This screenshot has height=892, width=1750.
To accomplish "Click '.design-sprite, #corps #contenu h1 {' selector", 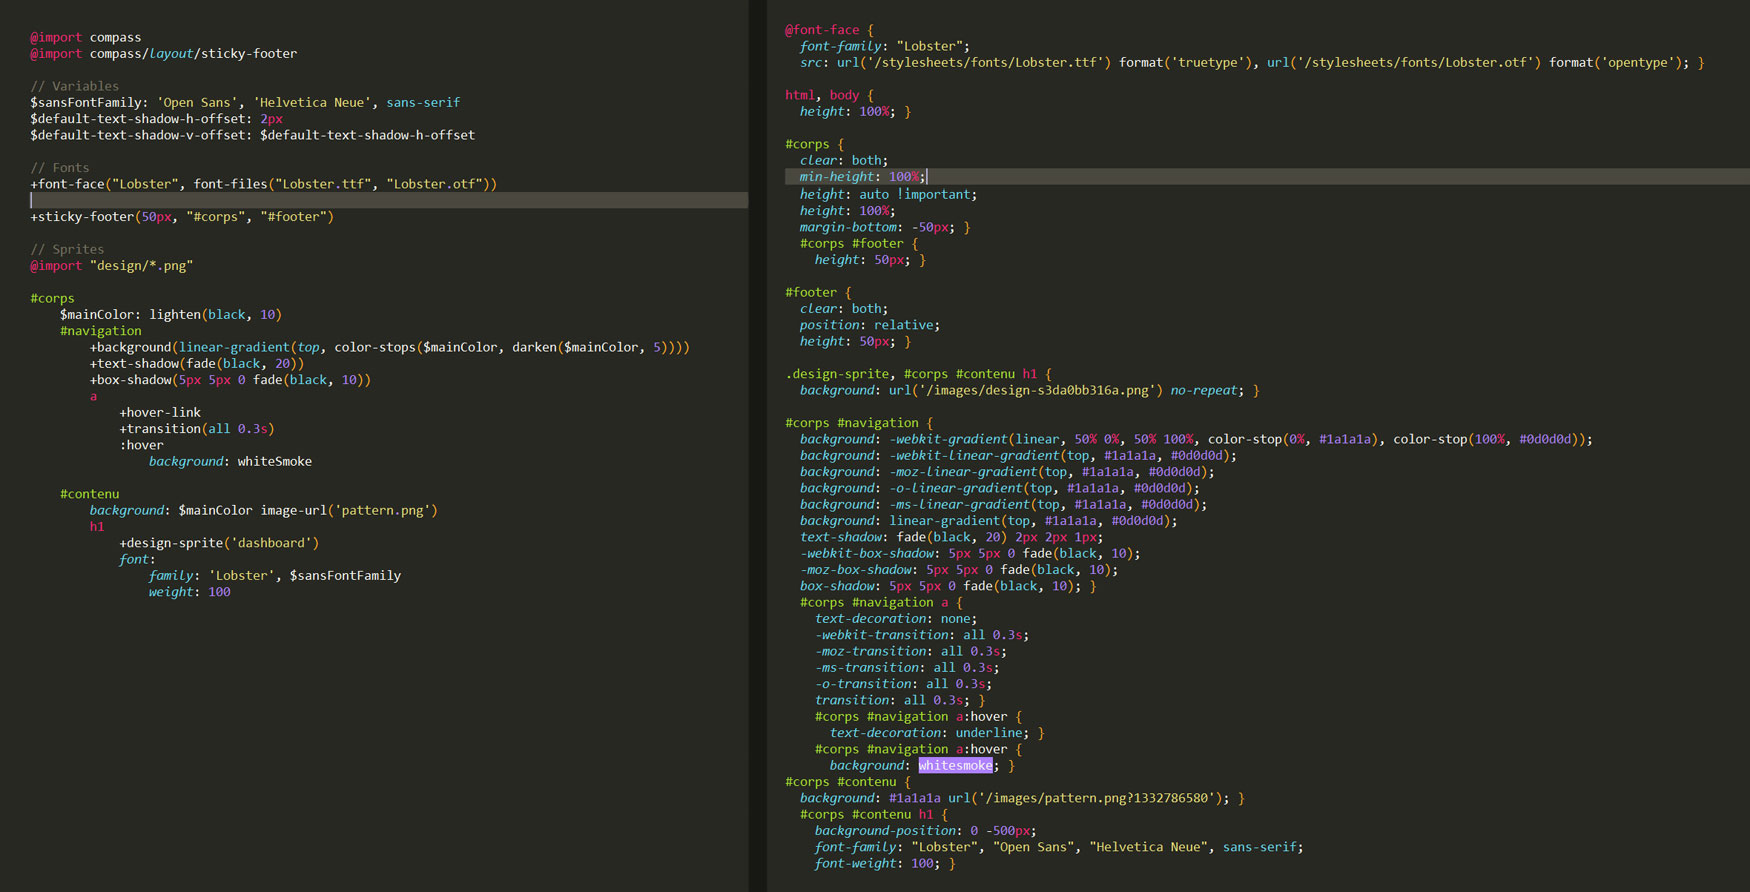I will coord(918,374).
